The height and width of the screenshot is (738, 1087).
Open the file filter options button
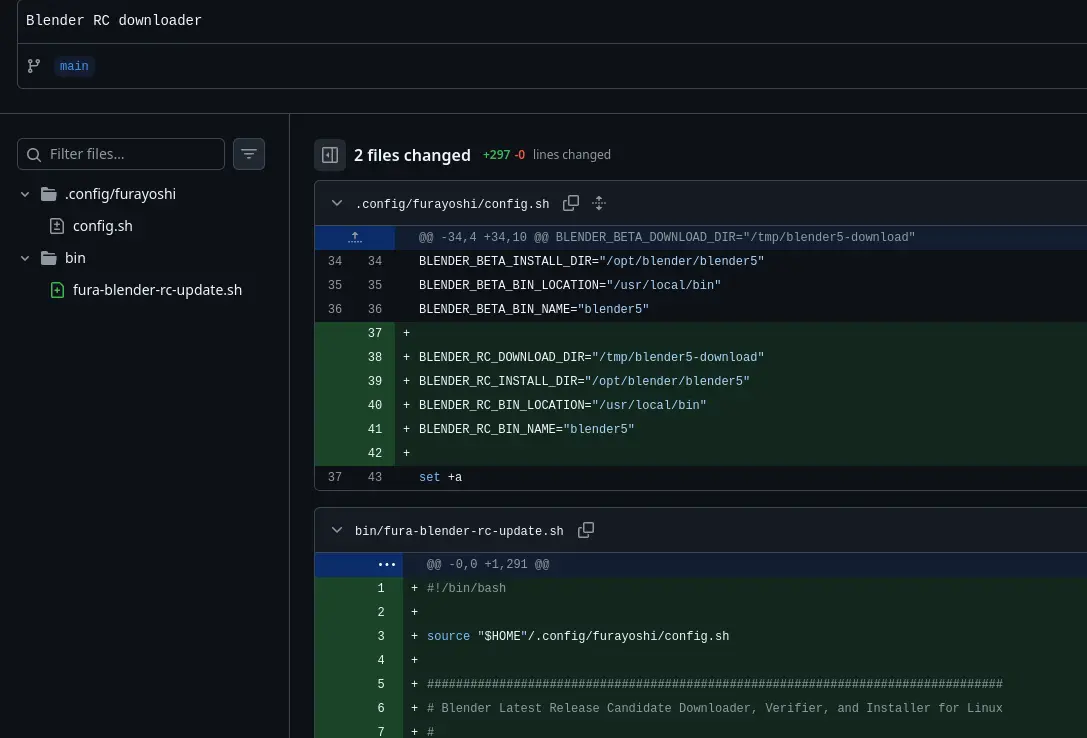(x=249, y=154)
